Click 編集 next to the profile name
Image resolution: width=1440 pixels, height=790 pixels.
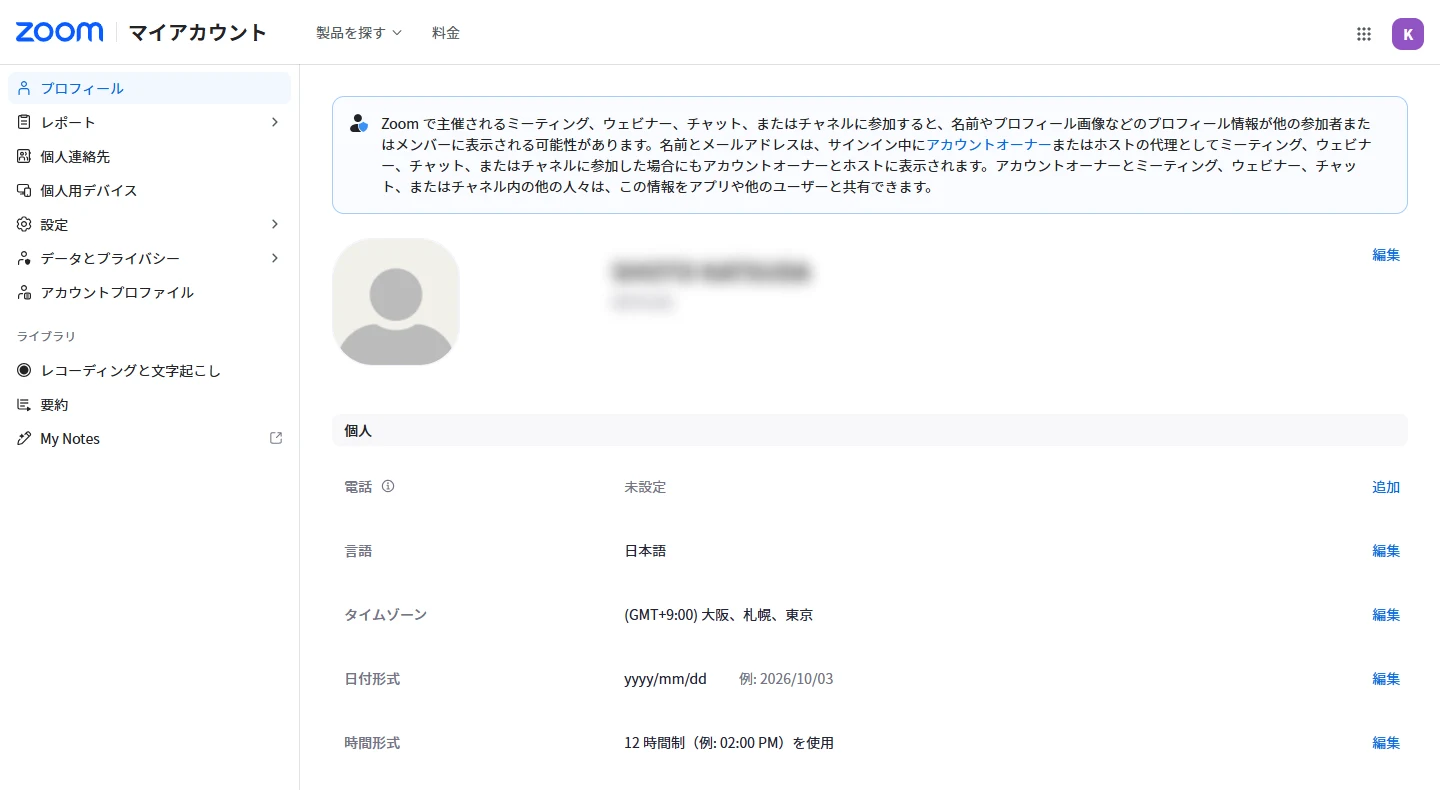tap(1386, 255)
